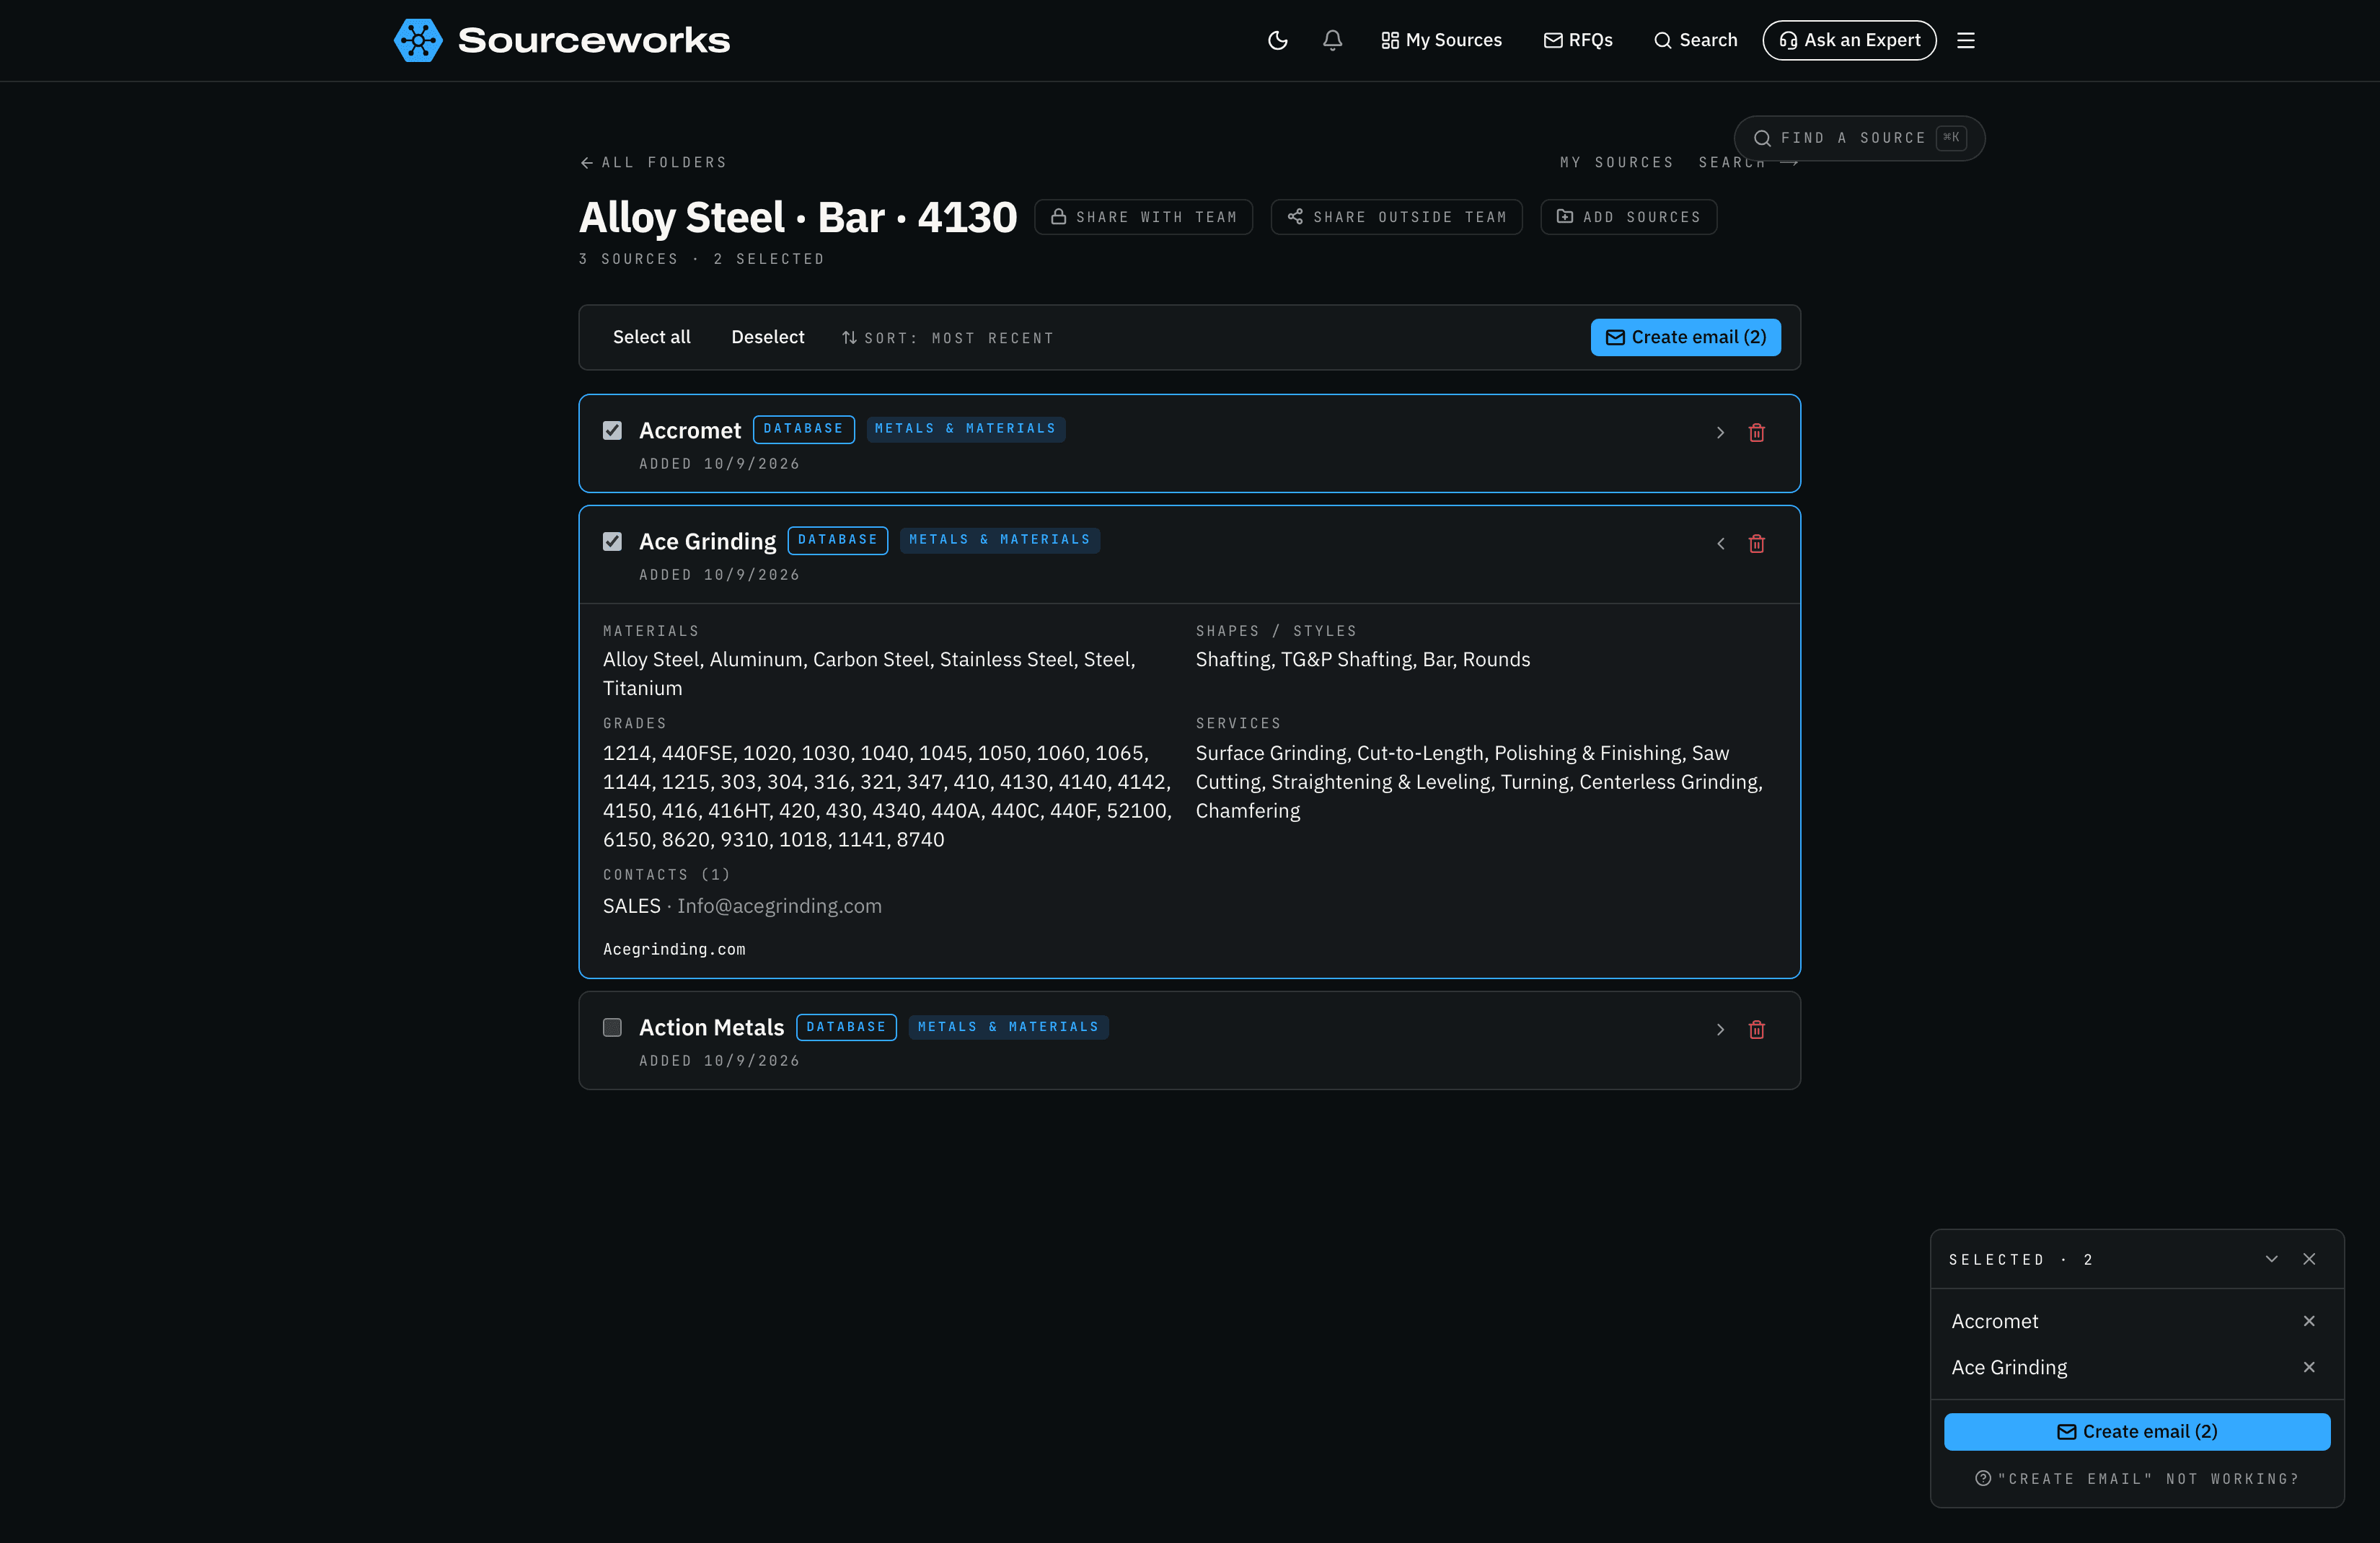Click the Ace Grinding source name heading
The width and height of the screenshot is (2380, 1543).
tap(707, 541)
